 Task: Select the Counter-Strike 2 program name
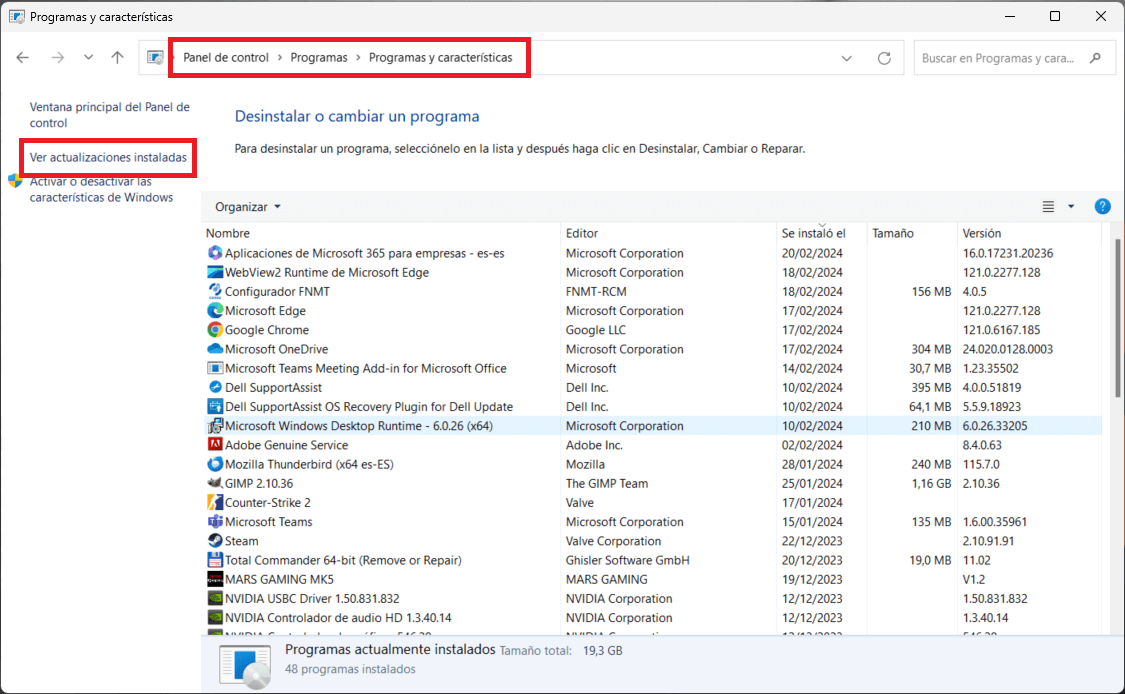pyautogui.click(x=268, y=502)
